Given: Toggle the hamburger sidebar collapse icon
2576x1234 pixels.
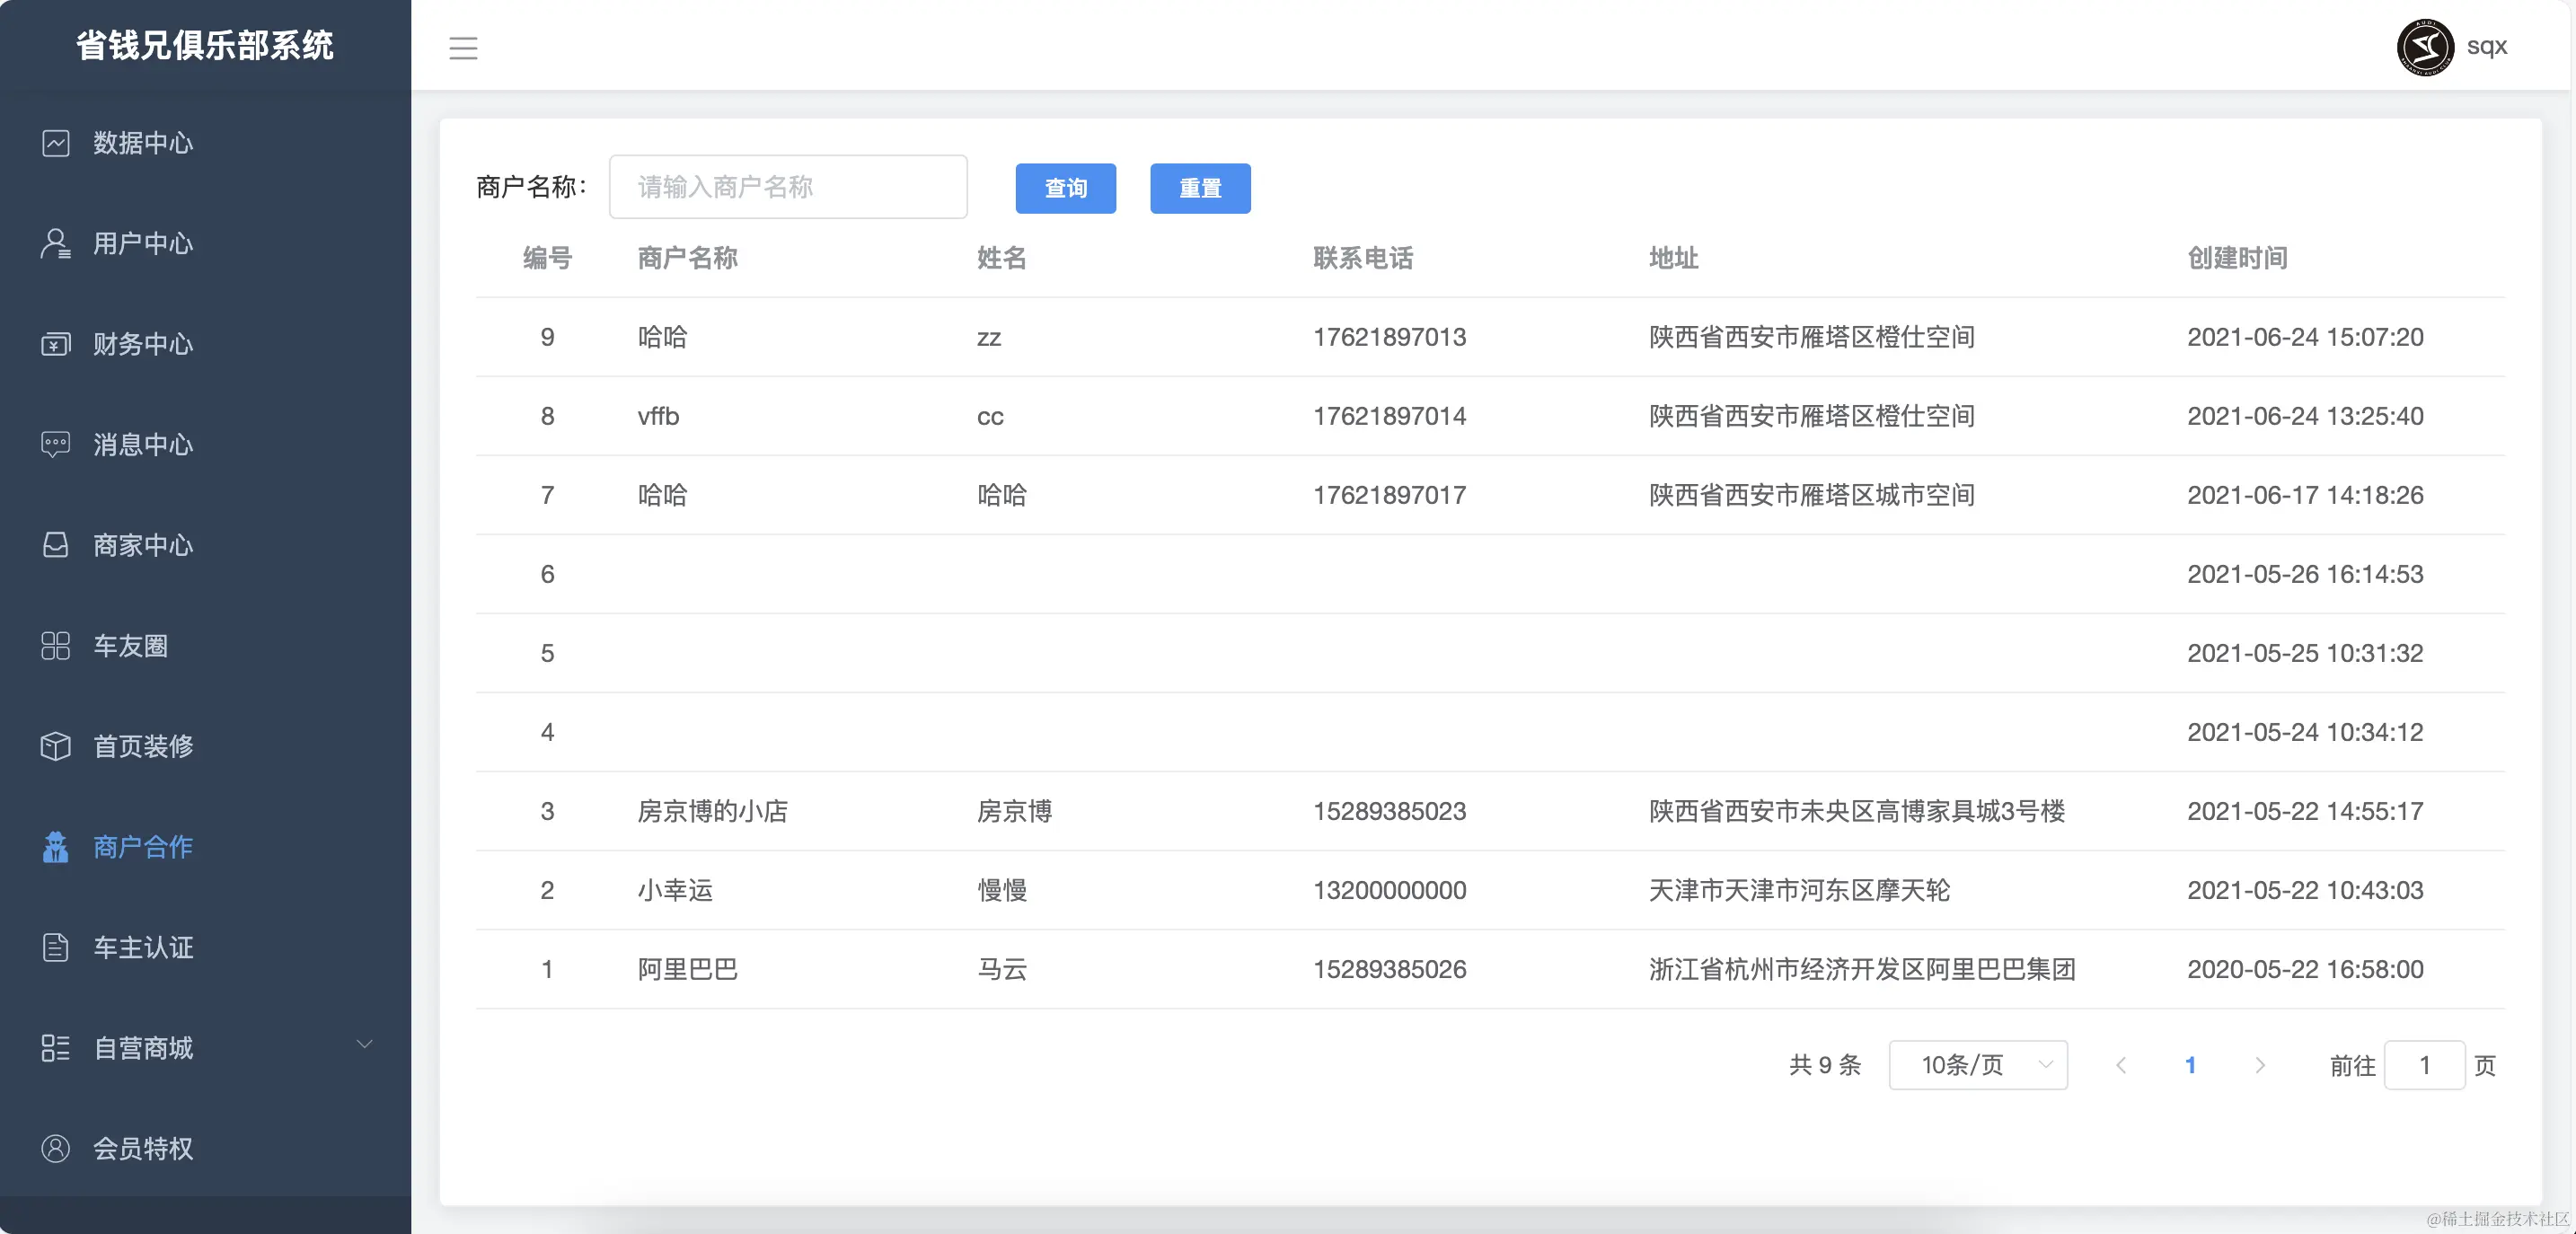Looking at the screenshot, I should (x=463, y=48).
